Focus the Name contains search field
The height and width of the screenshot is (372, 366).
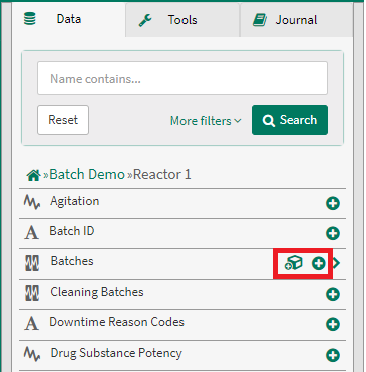point(182,78)
